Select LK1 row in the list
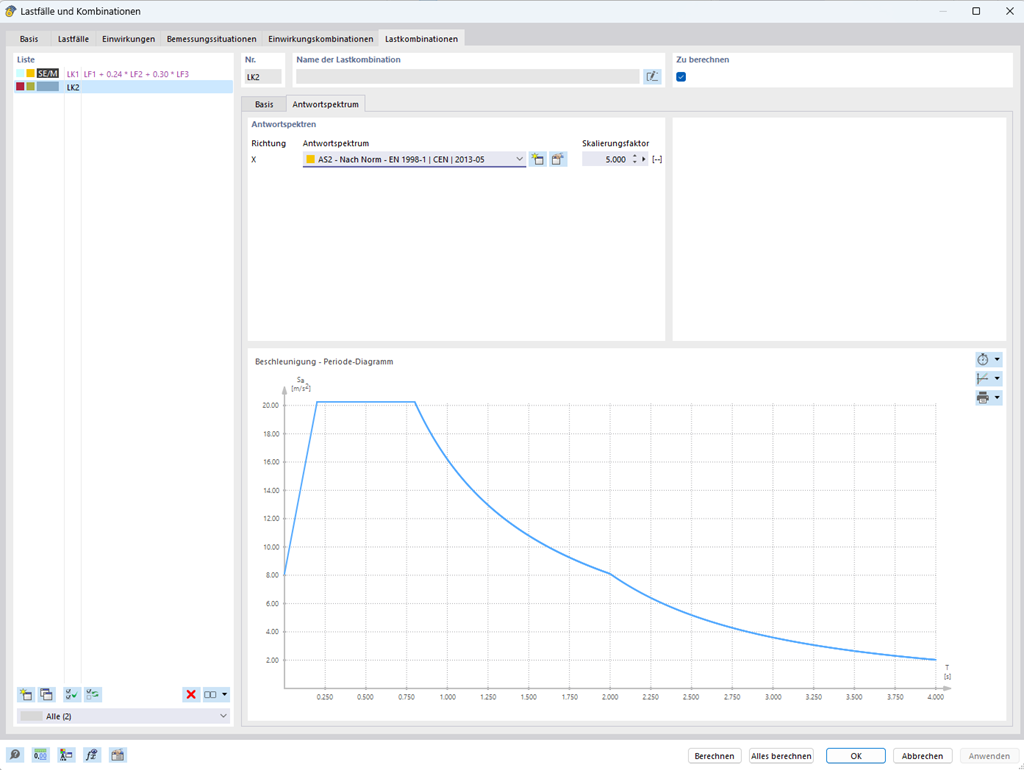The height and width of the screenshot is (770, 1024). (x=123, y=74)
